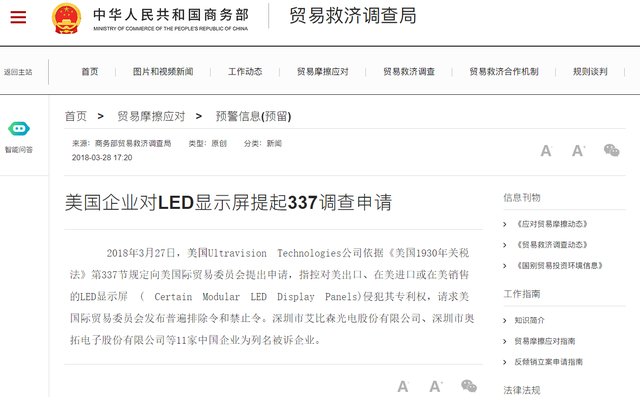Click 工作指南 section heading
The width and height of the screenshot is (640, 397).
(x=522, y=294)
